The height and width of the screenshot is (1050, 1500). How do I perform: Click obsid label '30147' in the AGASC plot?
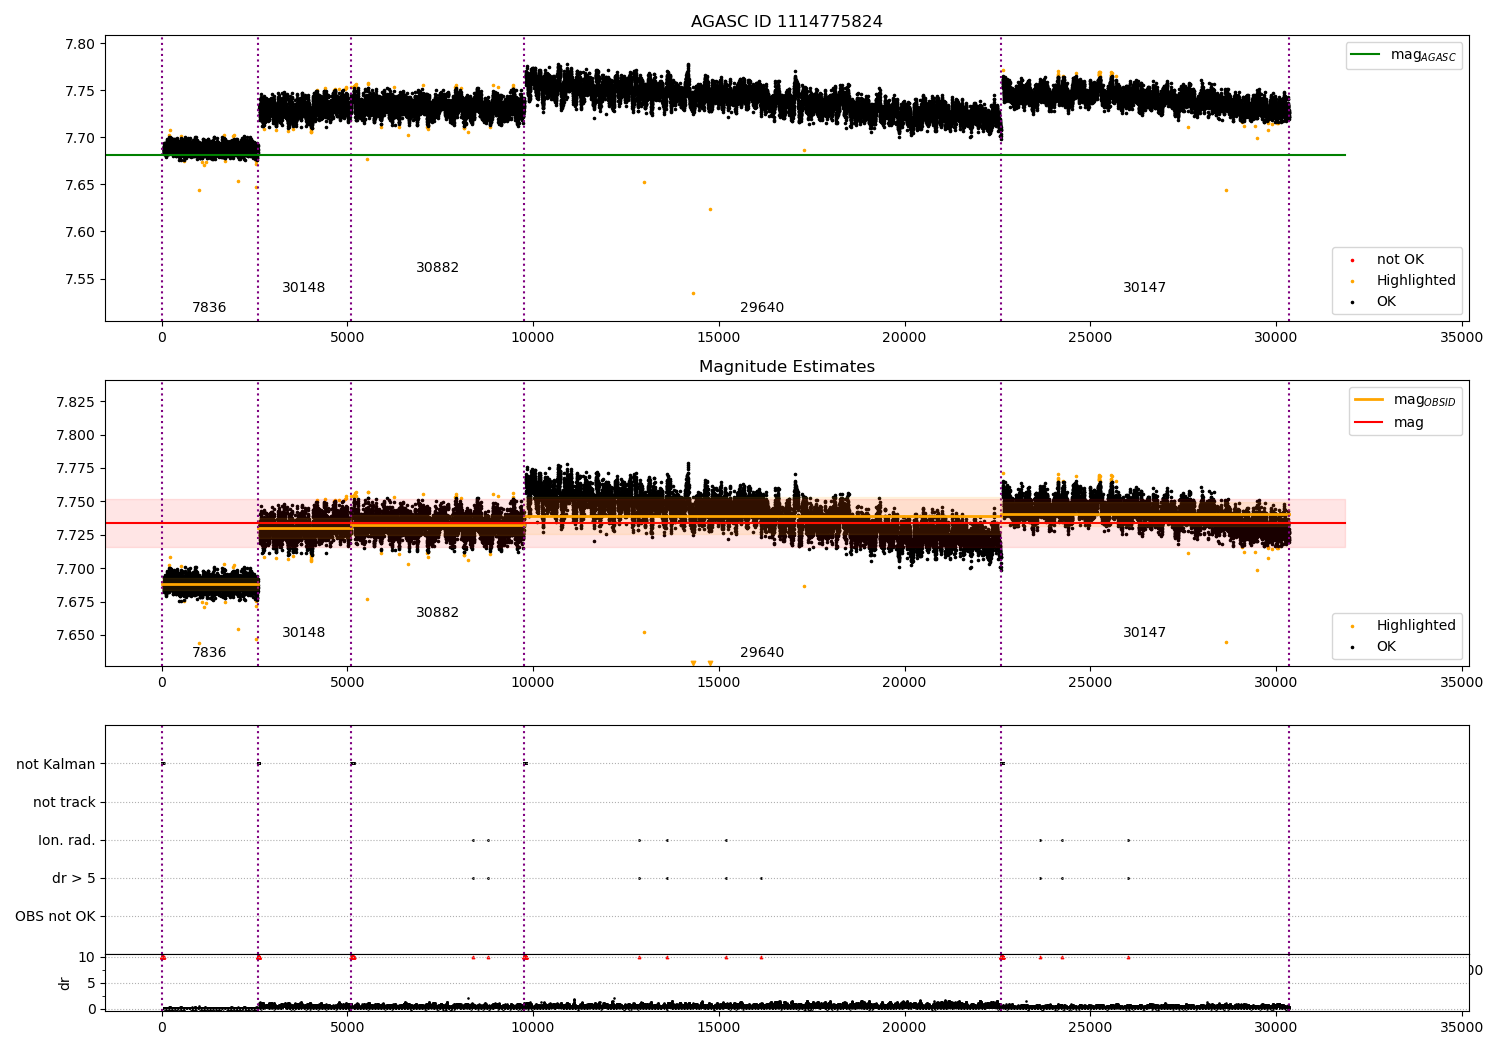click(x=1144, y=288)
